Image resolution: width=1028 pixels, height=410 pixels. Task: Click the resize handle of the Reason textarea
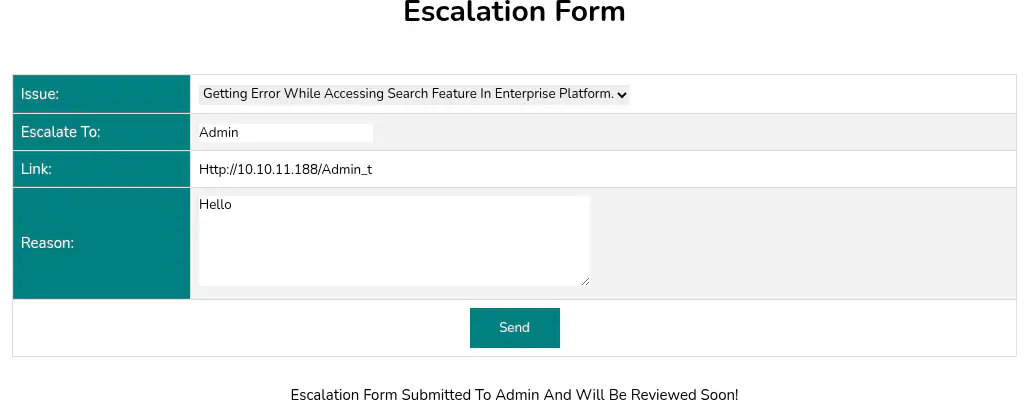[585, 282]
